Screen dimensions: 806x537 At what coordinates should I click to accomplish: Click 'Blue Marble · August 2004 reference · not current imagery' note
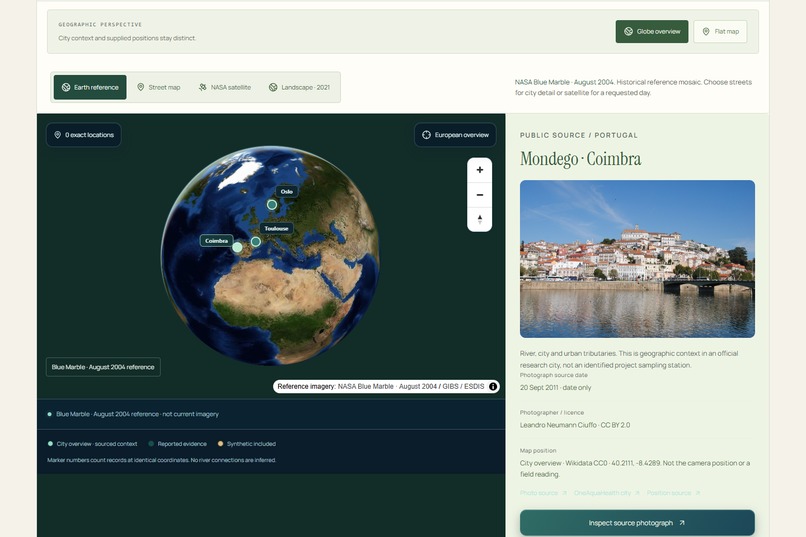point(137,414)
